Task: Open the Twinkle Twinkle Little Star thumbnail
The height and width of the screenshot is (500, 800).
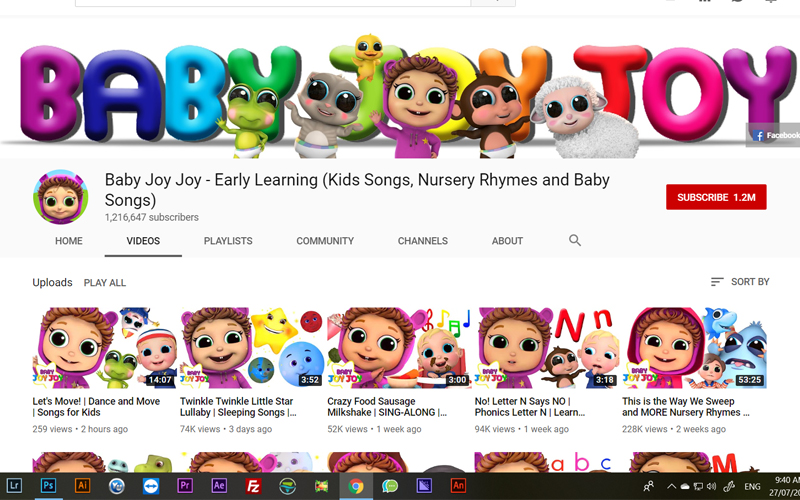Action: coord(251,348)
